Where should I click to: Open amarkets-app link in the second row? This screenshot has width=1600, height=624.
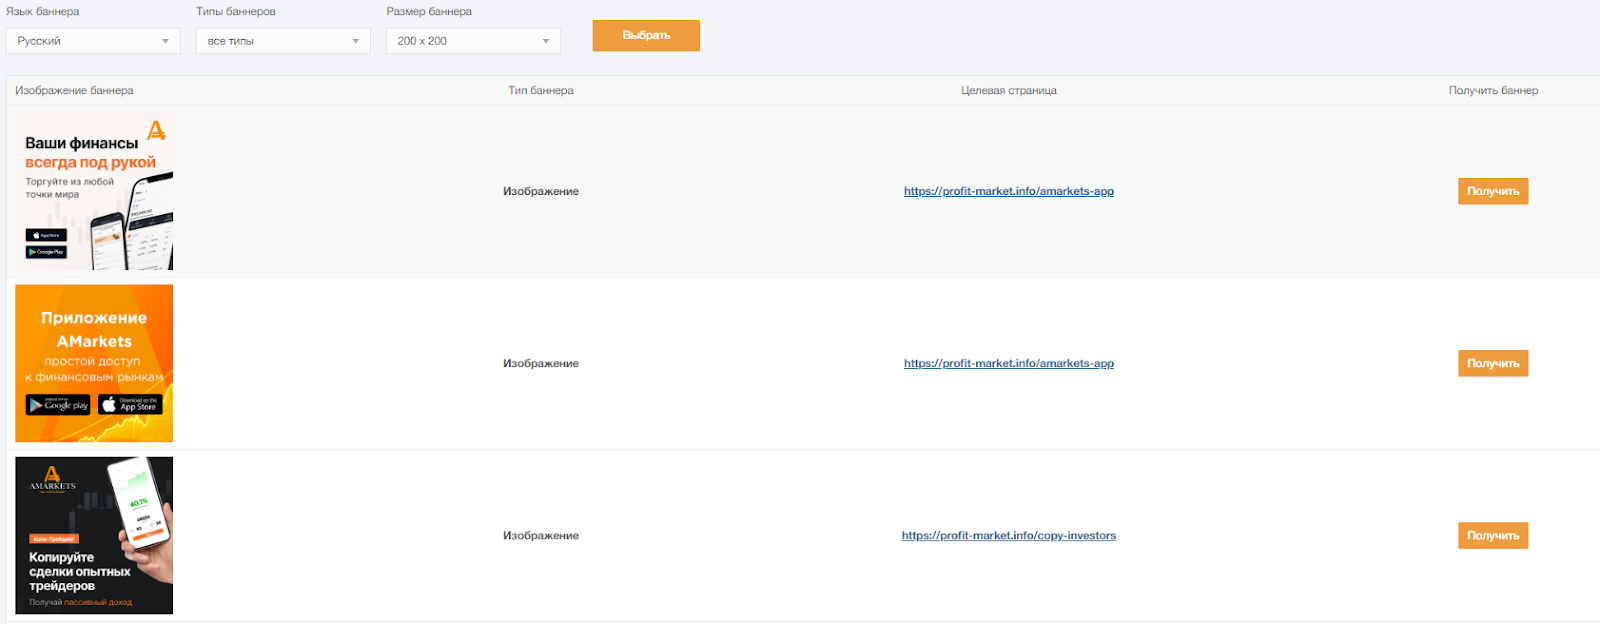(1009, 363)
